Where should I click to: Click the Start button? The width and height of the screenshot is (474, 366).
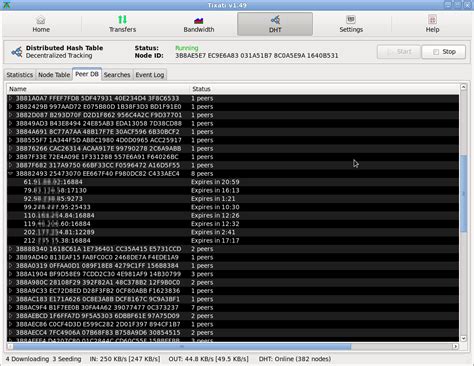point(399,52)
